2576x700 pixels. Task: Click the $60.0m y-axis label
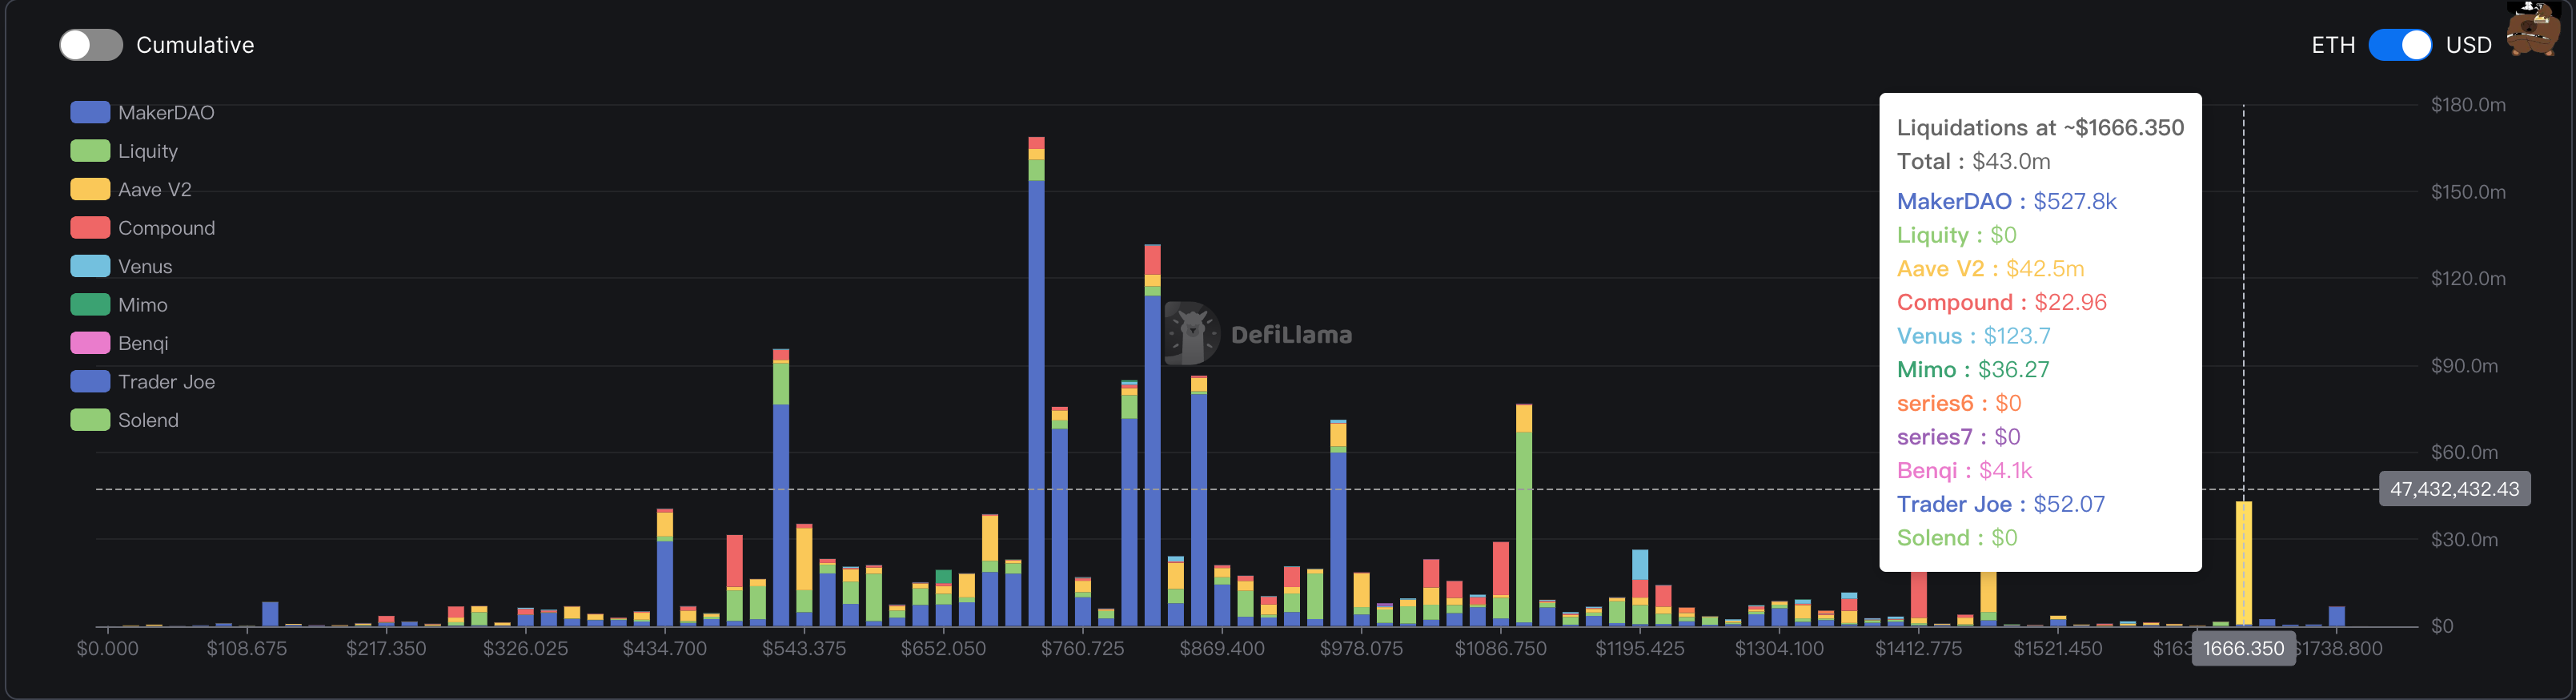[x=2464, y=452]
